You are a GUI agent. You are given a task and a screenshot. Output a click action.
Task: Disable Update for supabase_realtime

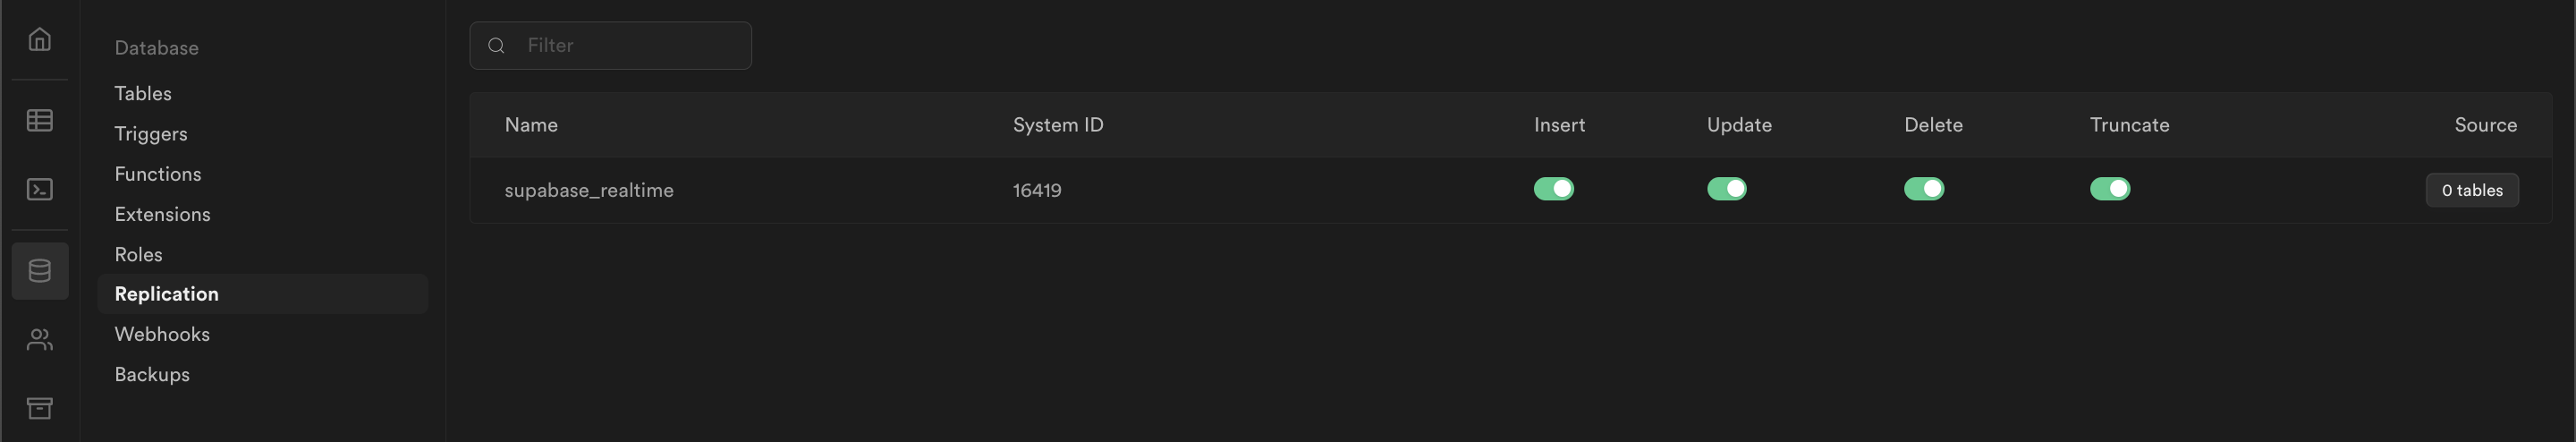(x=1726, y=189)
